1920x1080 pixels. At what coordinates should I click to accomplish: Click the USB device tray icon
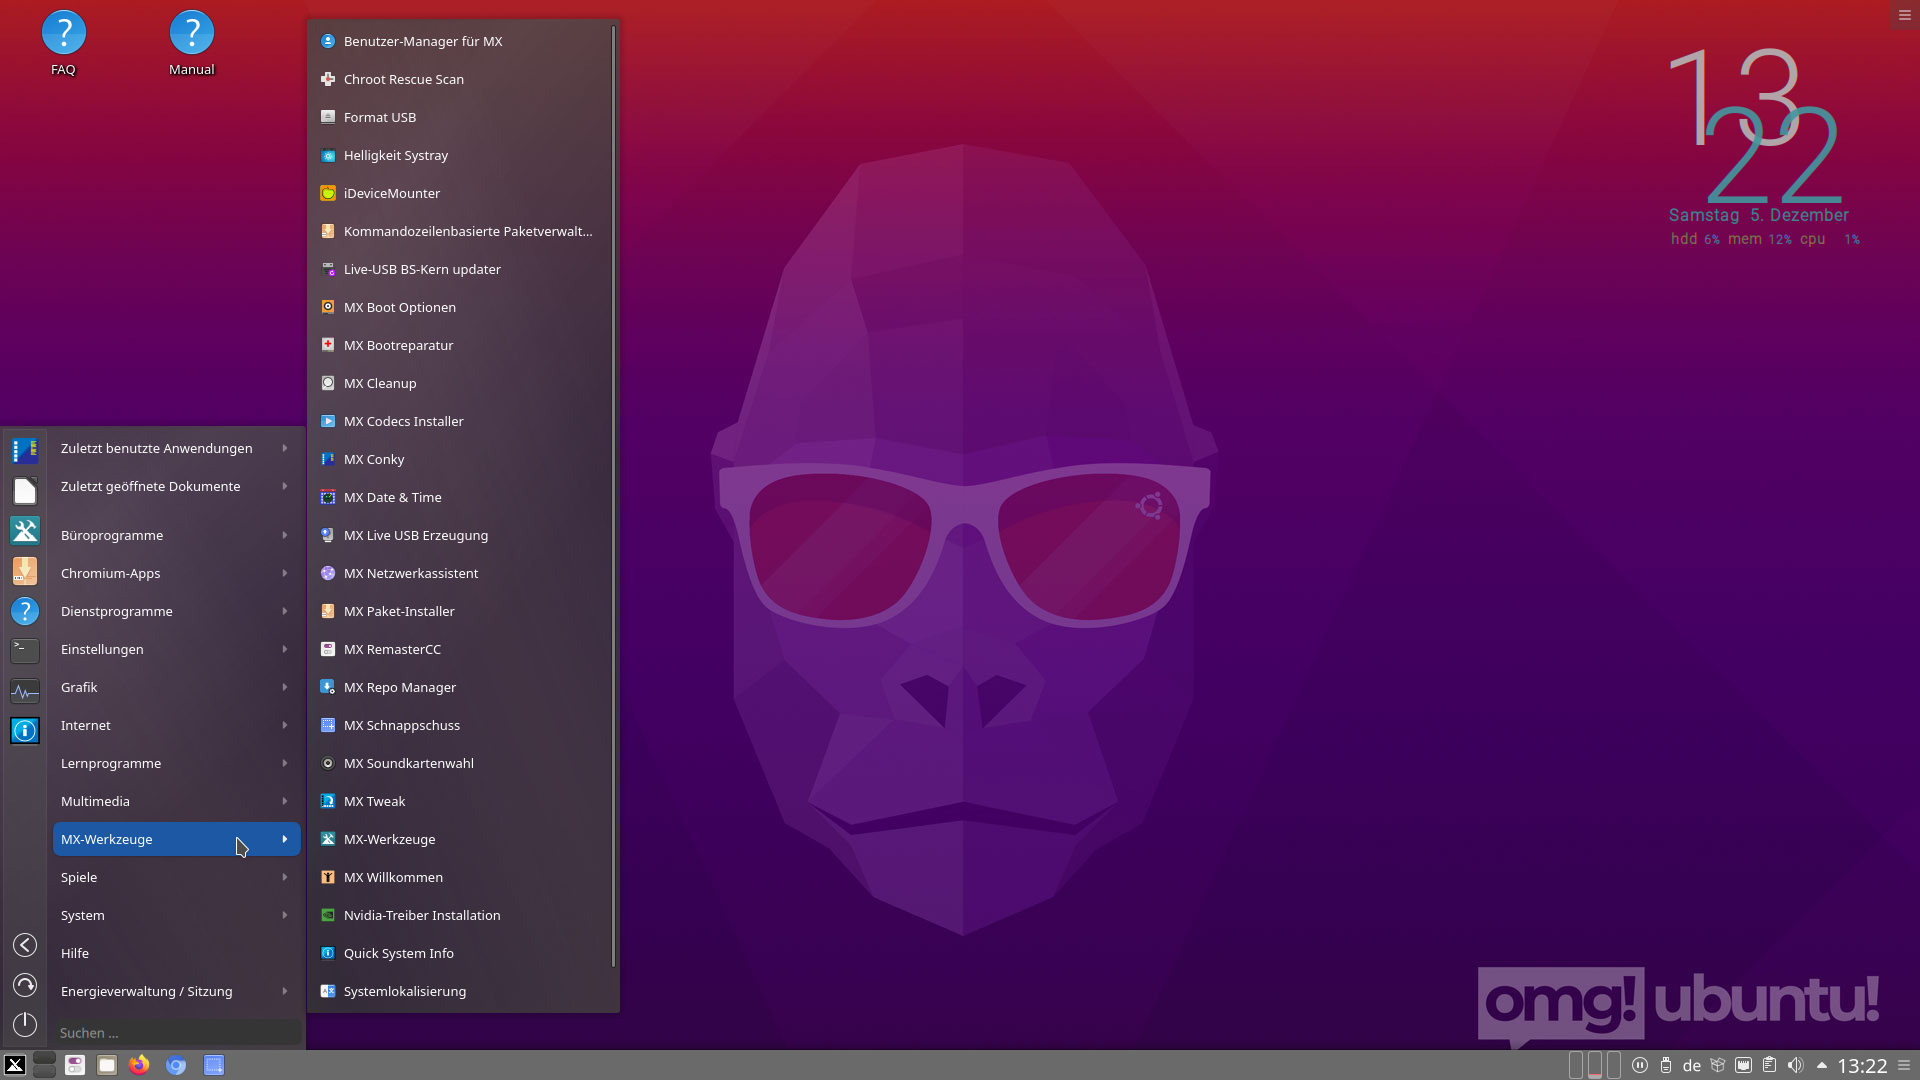(x=1666, y=1065)
